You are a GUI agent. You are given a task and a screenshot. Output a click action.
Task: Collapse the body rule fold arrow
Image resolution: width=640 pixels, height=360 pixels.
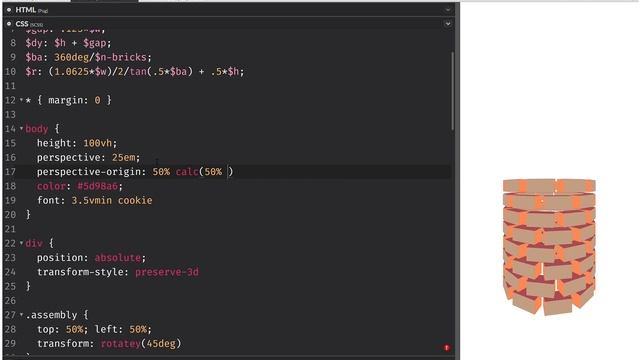(x=21, y=129)
